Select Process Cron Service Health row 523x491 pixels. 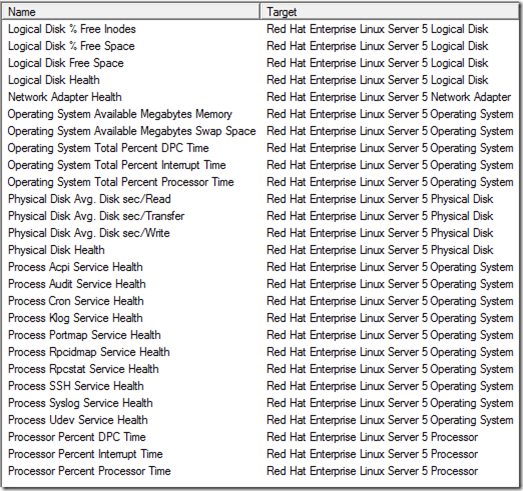click(x=260, y=301)
